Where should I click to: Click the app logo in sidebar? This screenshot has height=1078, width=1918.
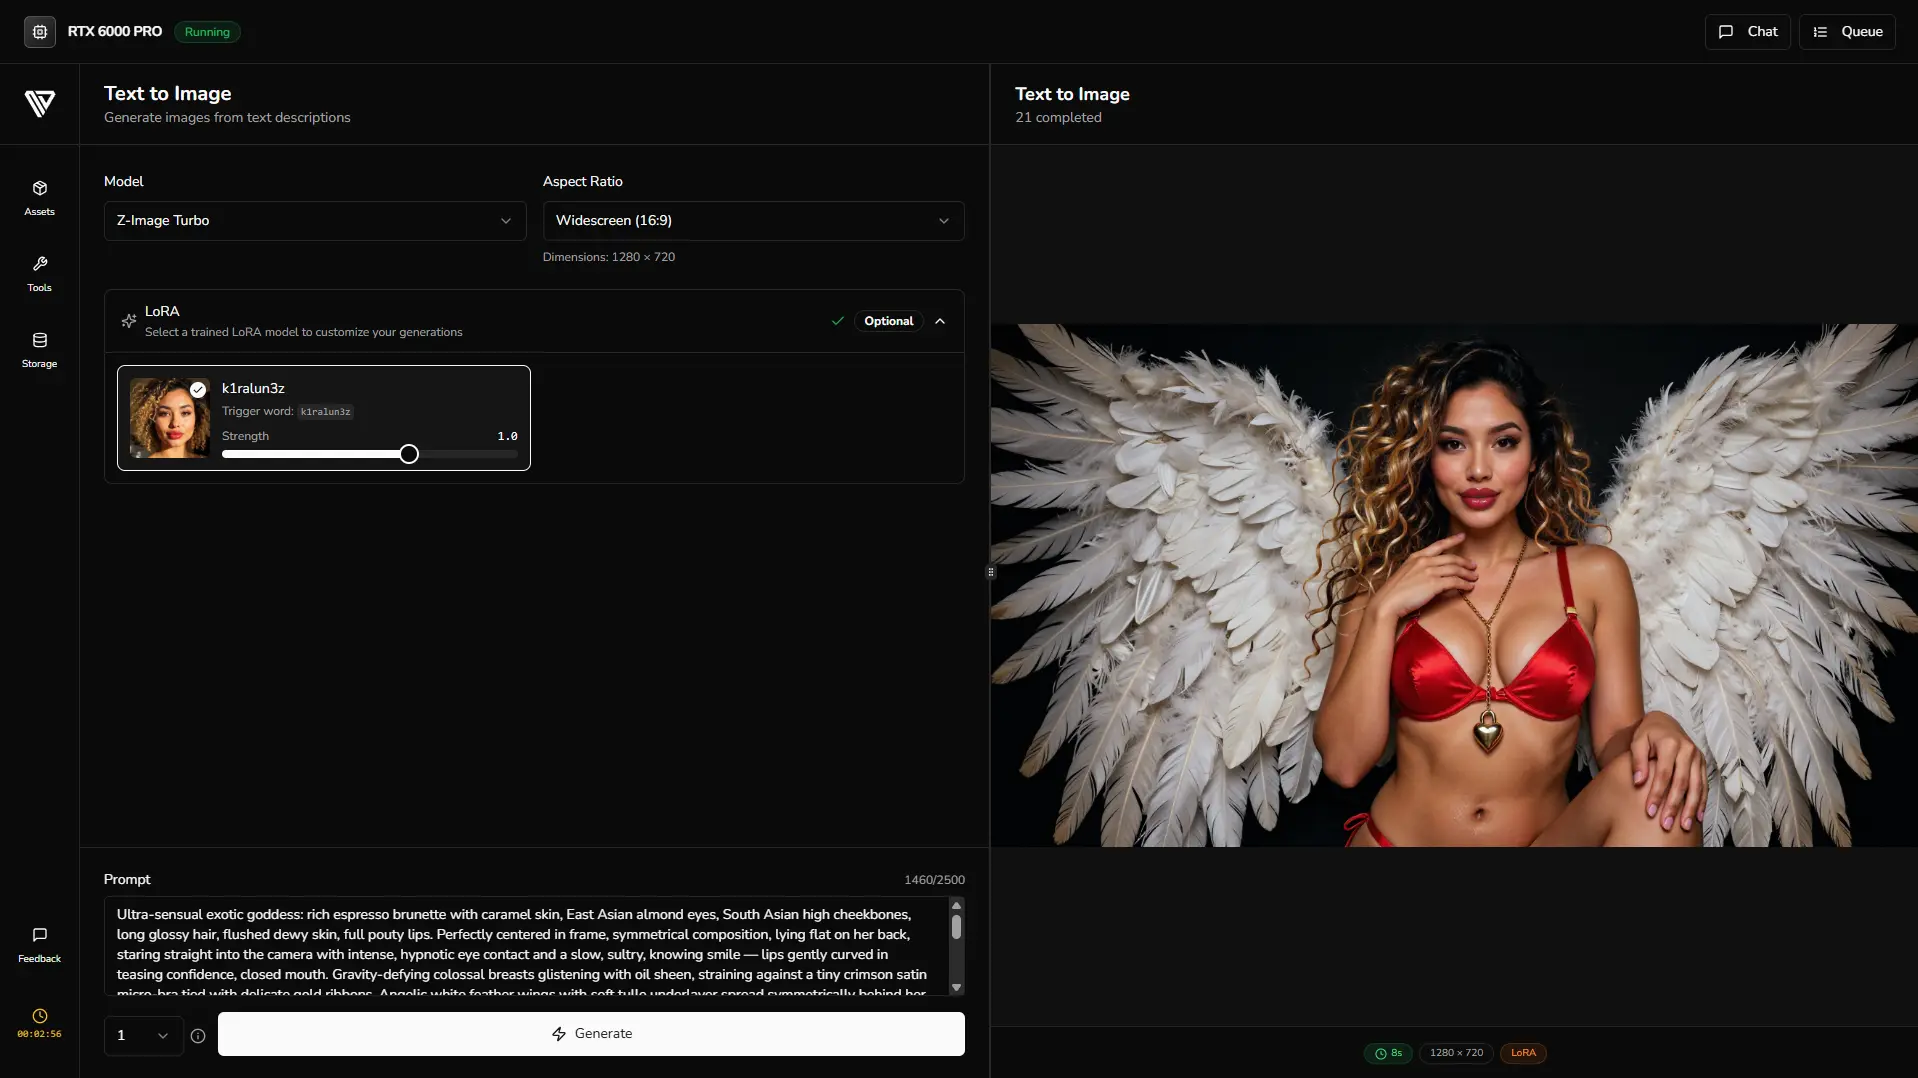coord(40,103)
